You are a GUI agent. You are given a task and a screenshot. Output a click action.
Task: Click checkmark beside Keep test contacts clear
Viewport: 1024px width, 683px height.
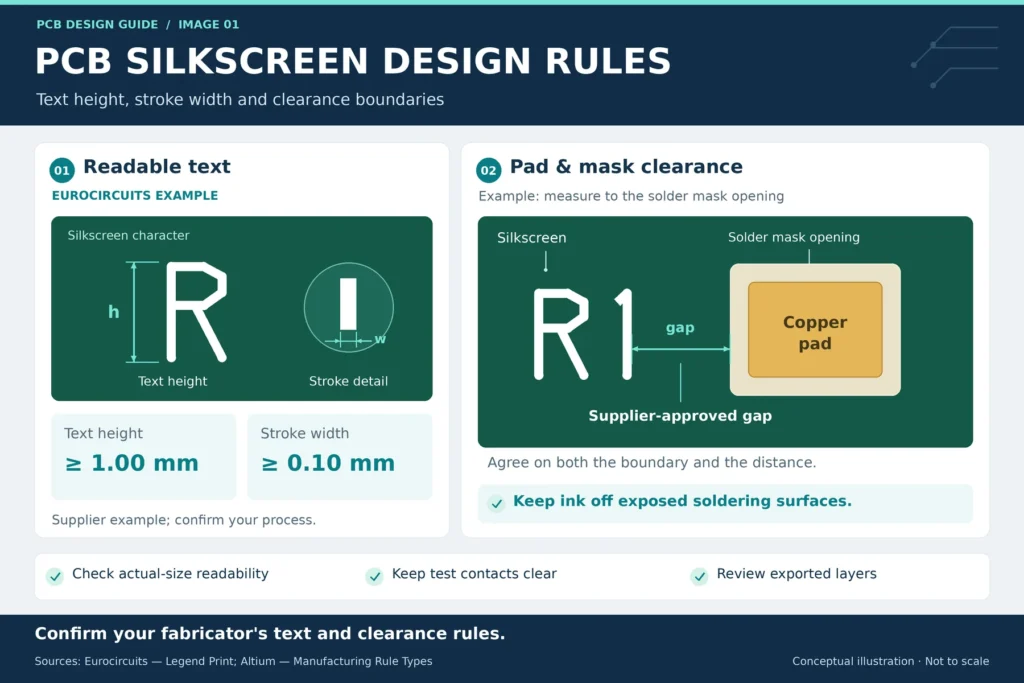tap(374, 576)
